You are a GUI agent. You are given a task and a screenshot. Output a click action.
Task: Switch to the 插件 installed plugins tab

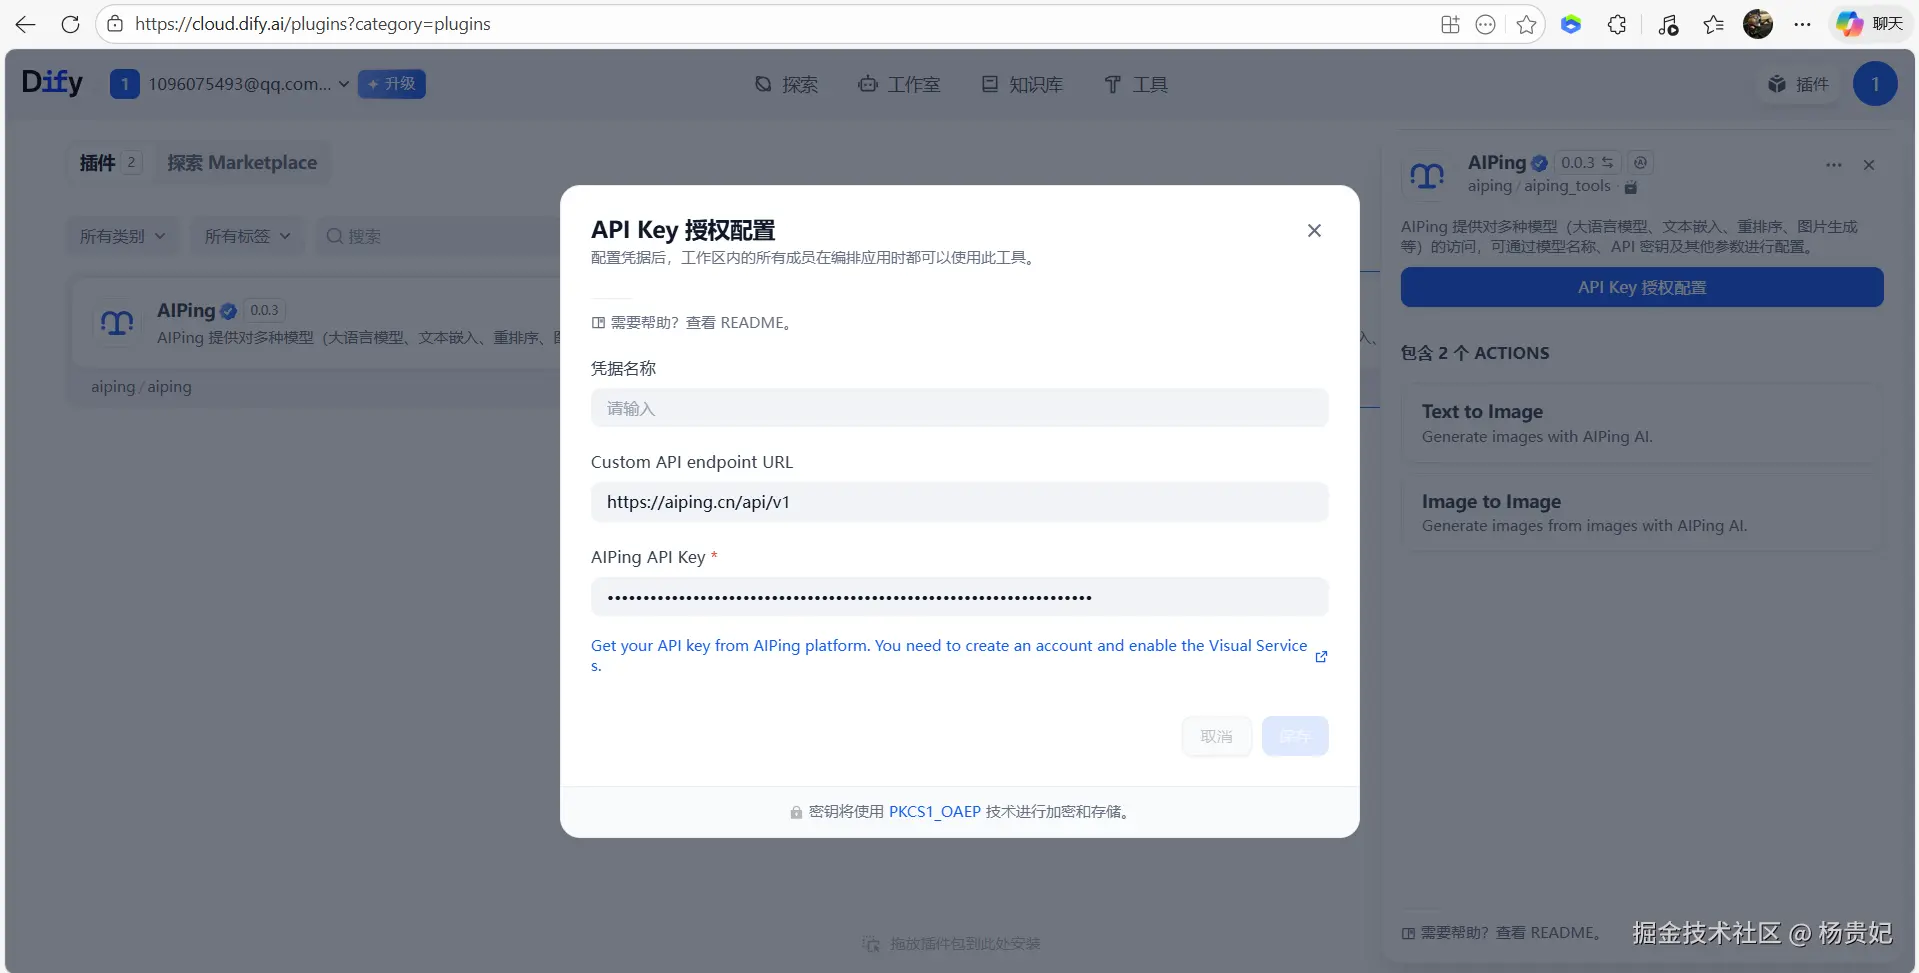109,163
